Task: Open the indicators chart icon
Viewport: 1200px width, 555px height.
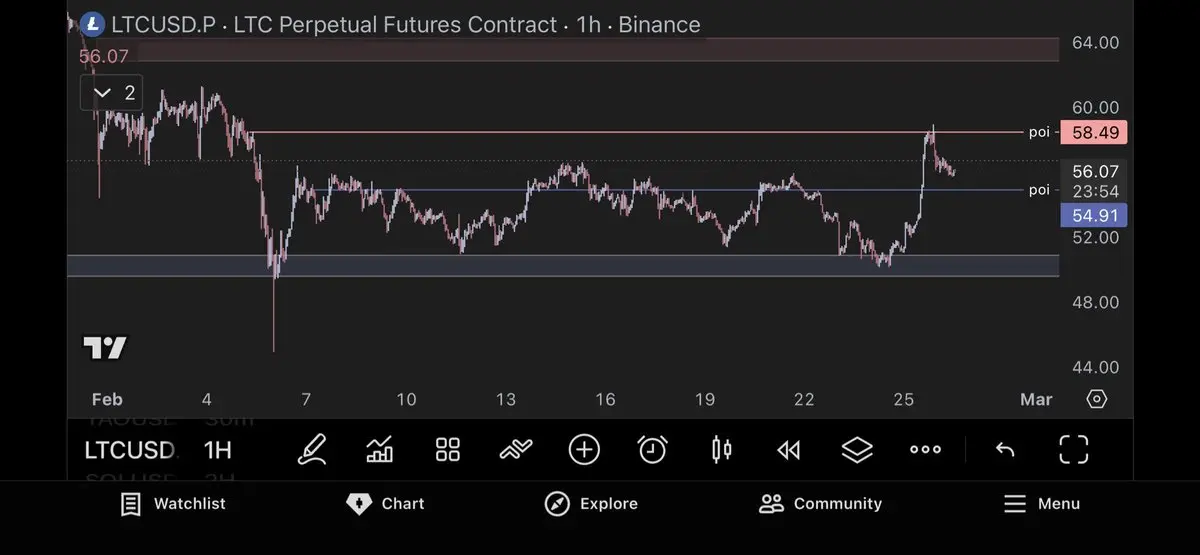Action: (380, 450)
